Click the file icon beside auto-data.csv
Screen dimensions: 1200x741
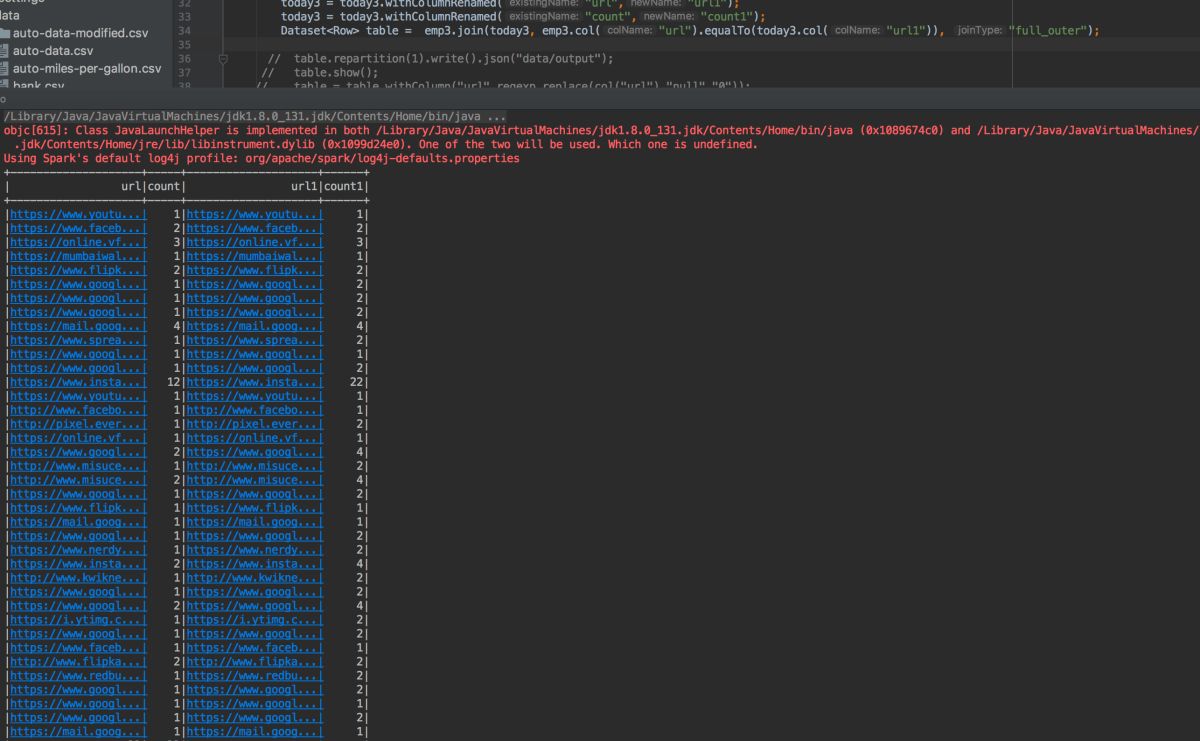(x=5, y=51)
